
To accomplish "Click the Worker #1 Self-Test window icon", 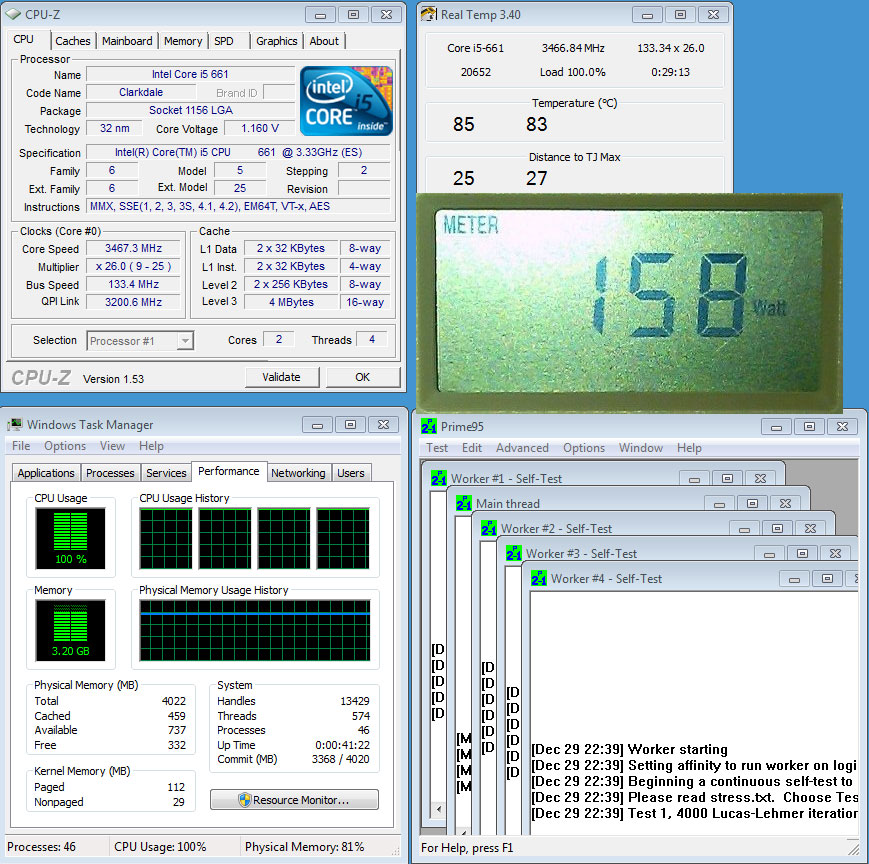I will tap(438, 478).
